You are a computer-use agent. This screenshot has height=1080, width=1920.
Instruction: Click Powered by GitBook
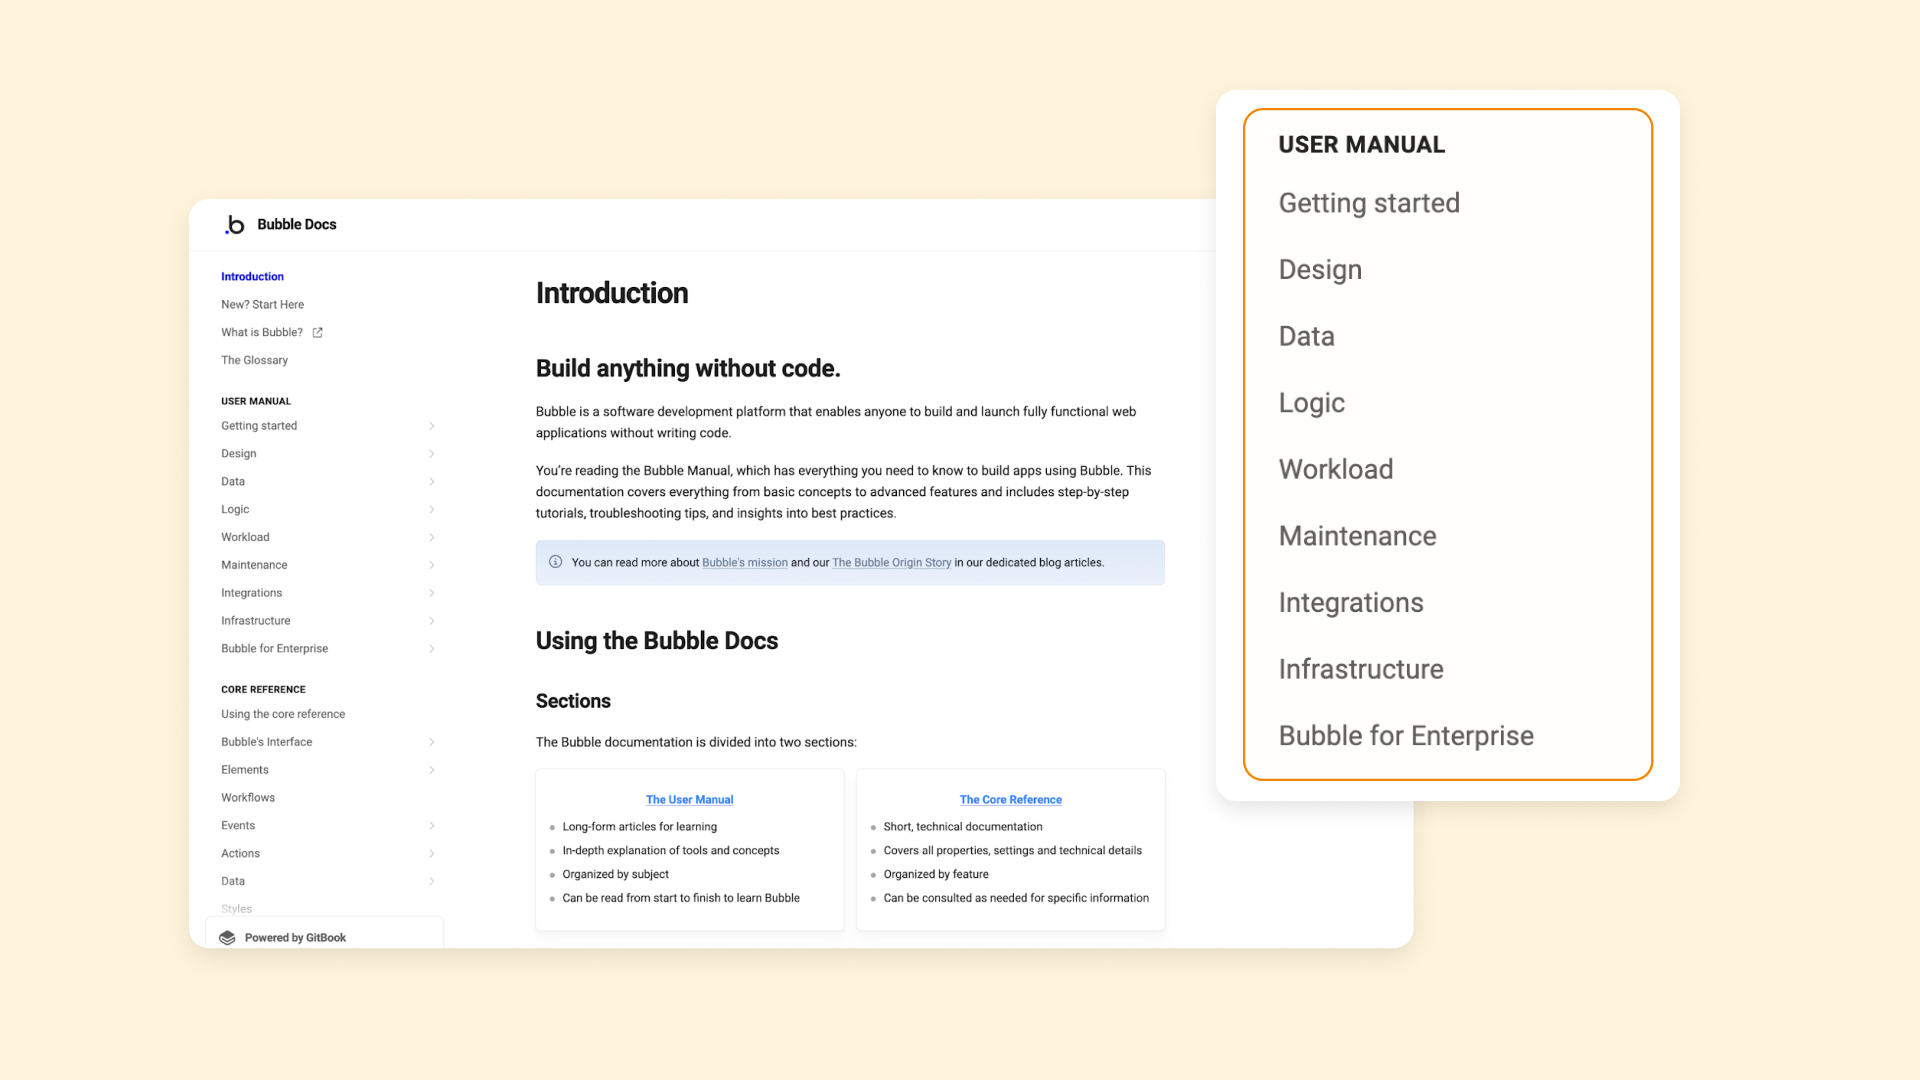tap(295, 937)
